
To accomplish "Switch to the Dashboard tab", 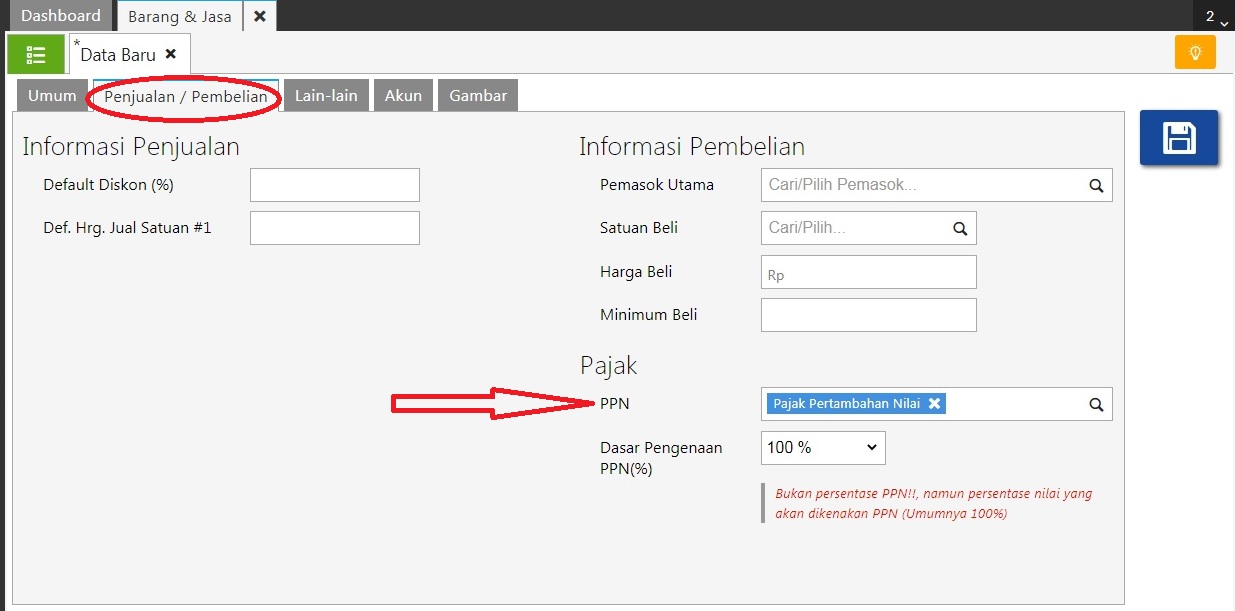I will point(61,16).
